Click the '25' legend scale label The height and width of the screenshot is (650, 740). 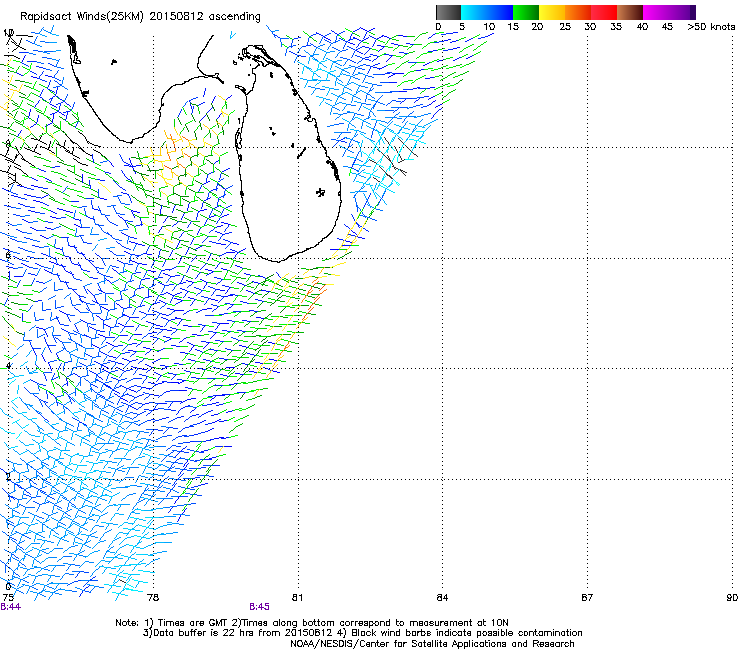click(x=565, y=27)
